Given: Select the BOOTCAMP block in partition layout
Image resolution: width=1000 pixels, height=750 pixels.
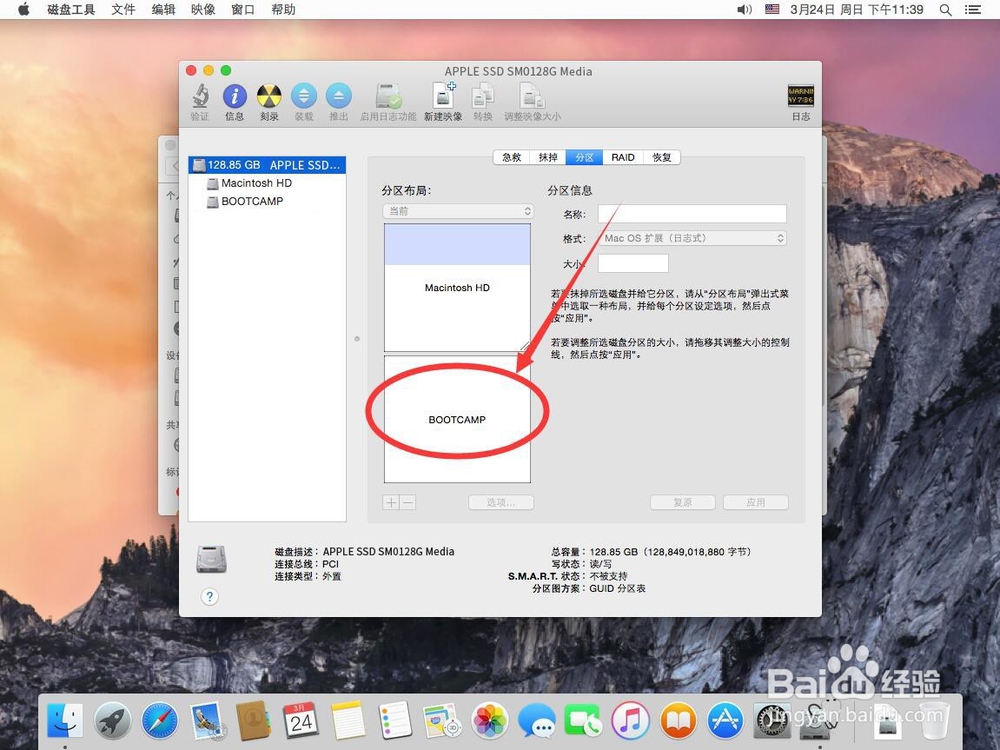Looking at the screenshot, I should 457,419.
